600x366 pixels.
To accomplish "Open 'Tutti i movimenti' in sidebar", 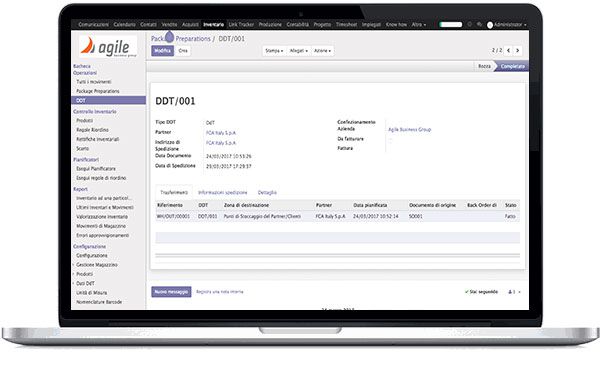I will (x=94, y=82).
